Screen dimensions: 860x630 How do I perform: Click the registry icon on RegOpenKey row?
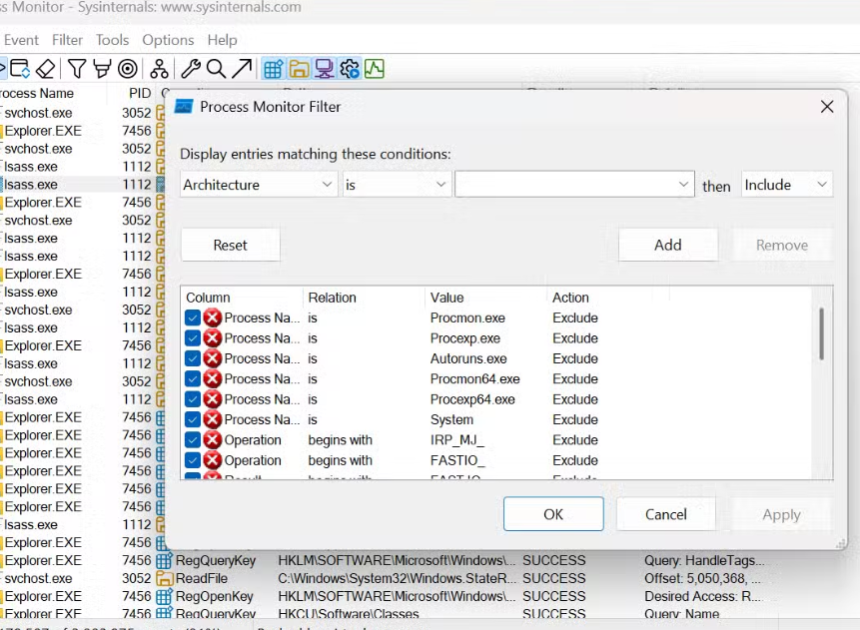coord(164,597)
